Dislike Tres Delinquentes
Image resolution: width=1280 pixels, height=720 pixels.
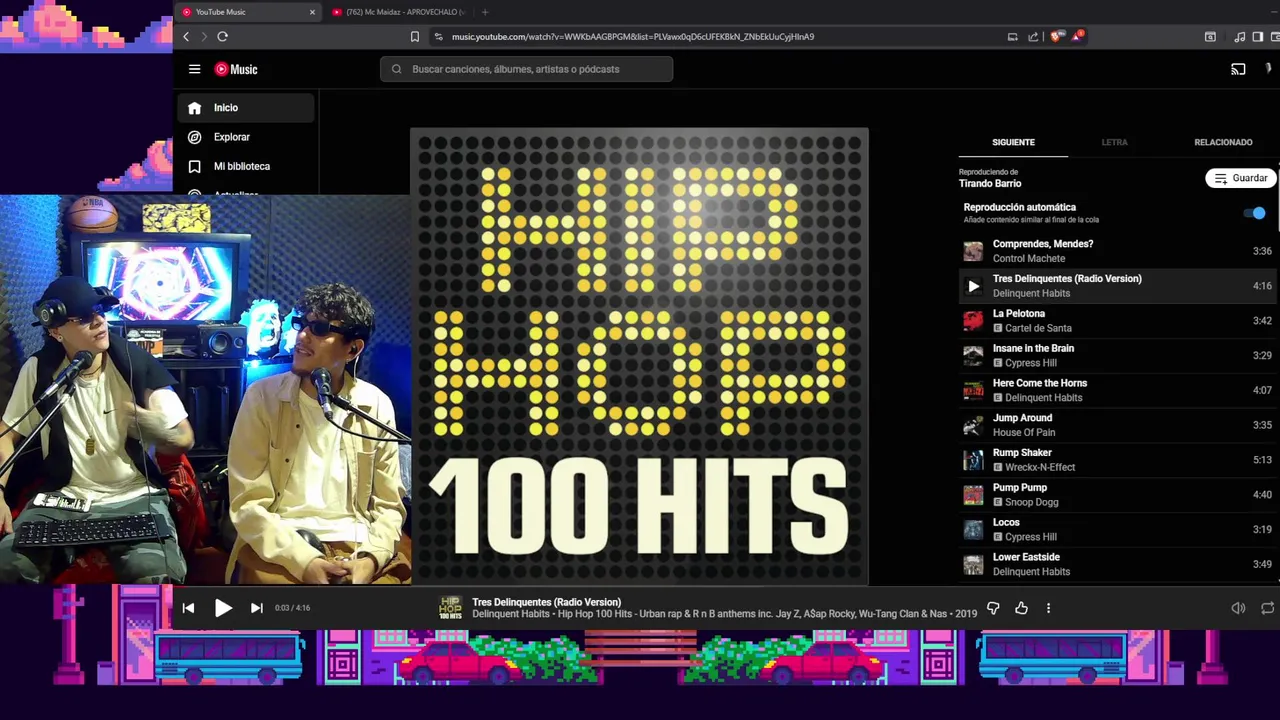993,608
